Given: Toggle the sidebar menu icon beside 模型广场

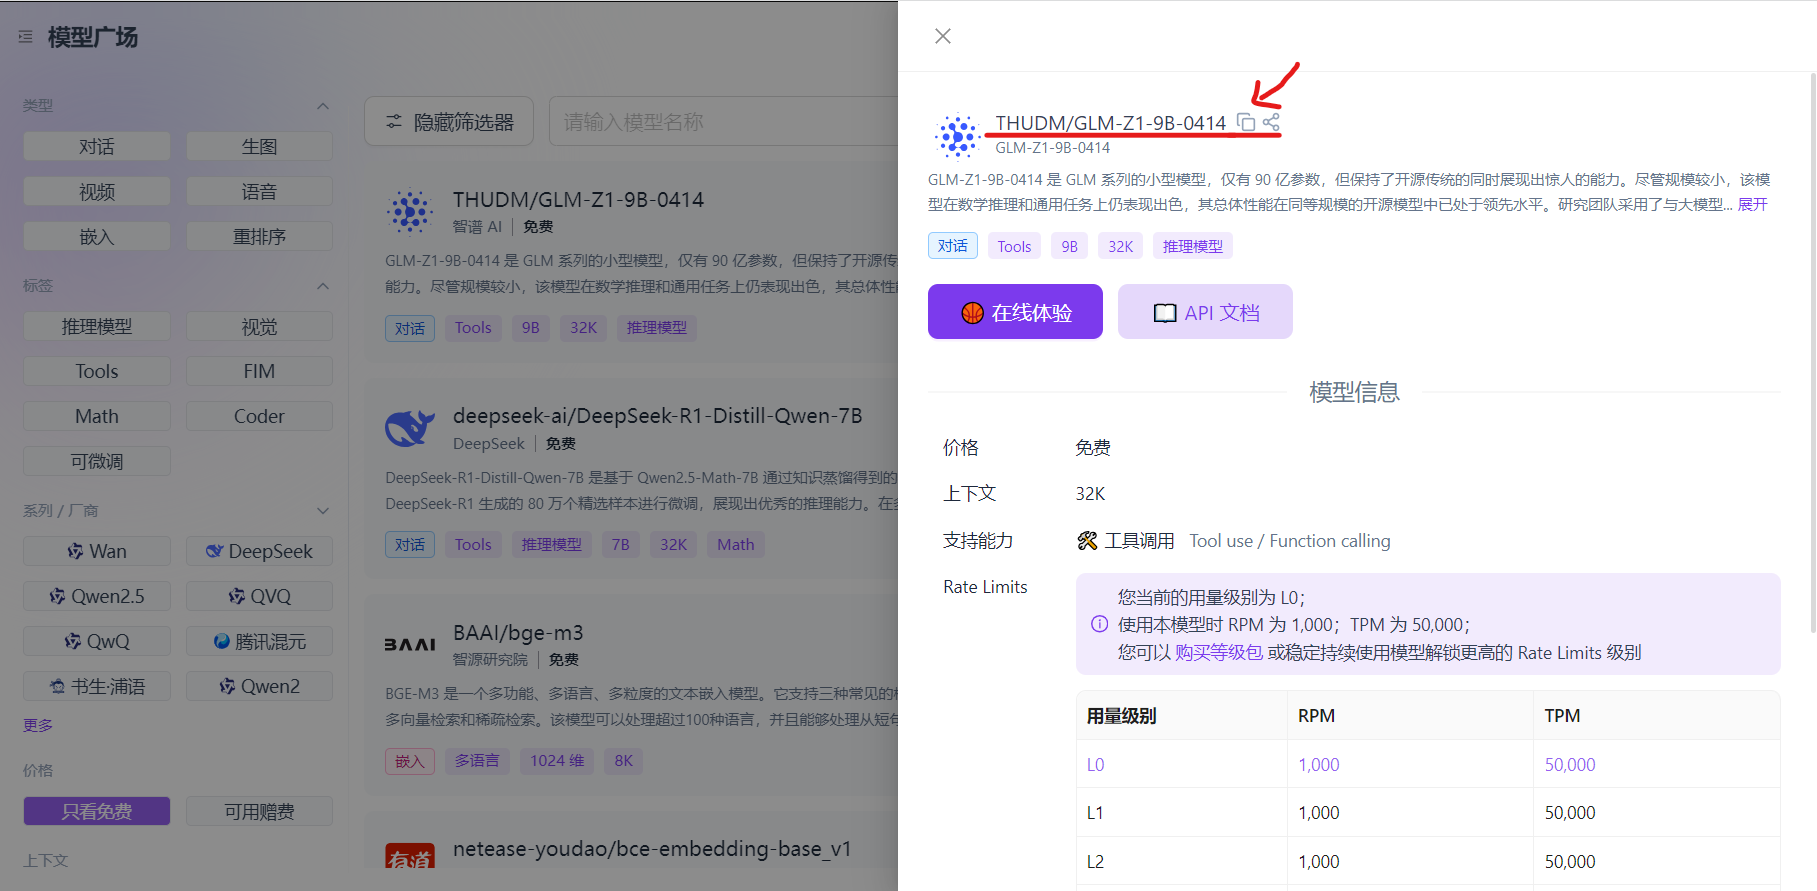Looking at the screenshot, I should click(26, 37).
